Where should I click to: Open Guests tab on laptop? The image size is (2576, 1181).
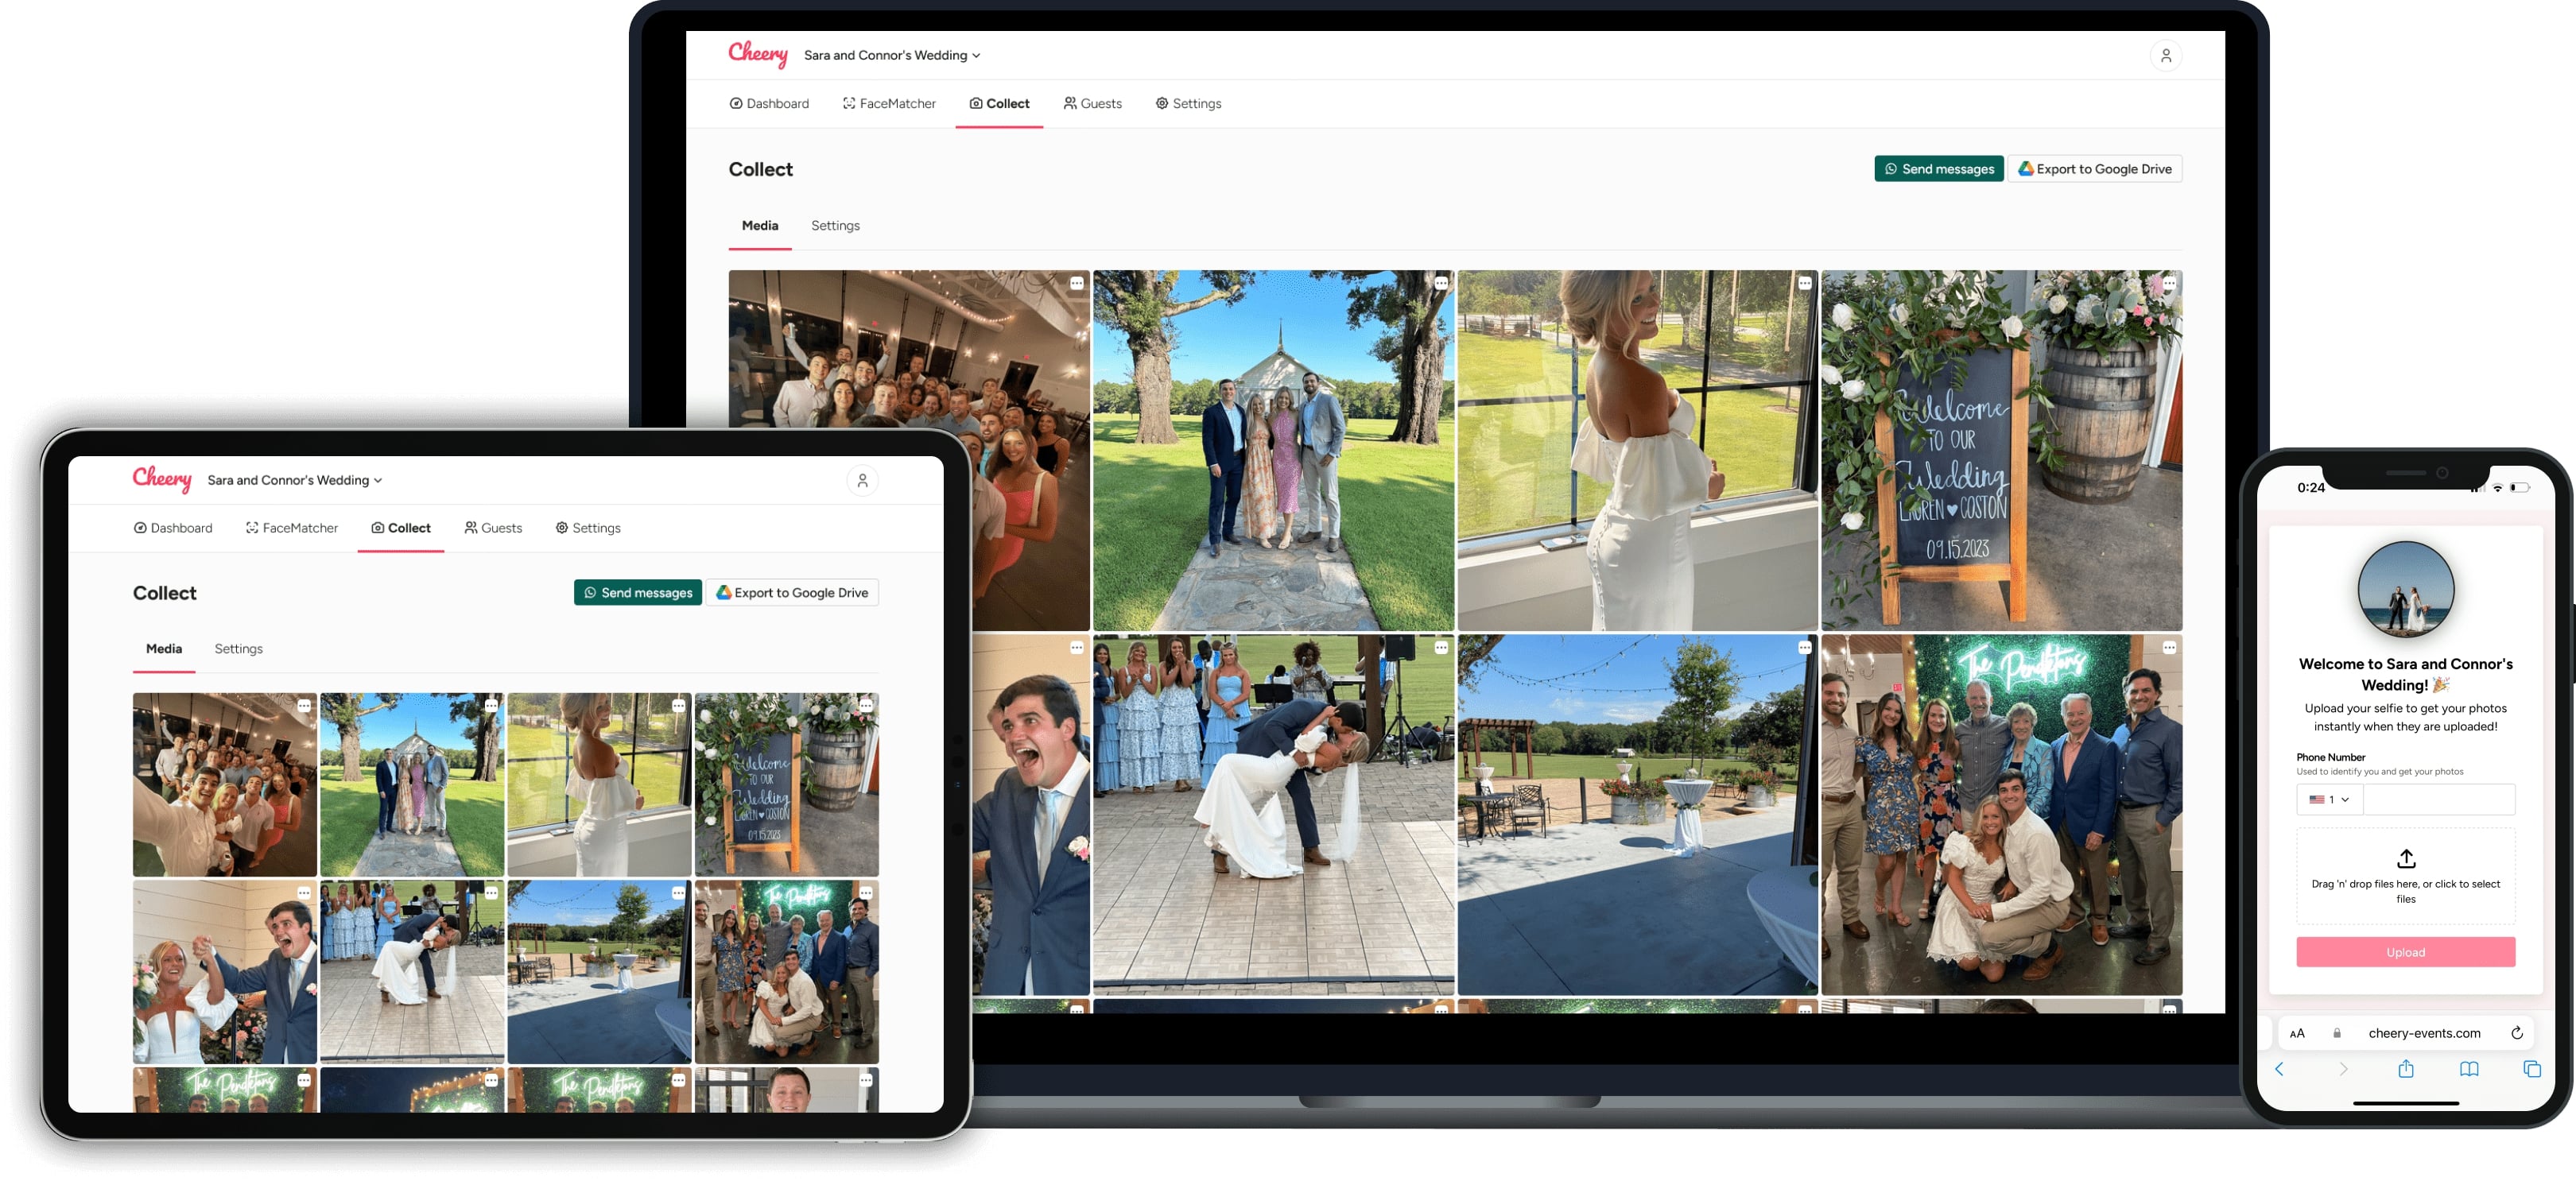(1092, 104)
